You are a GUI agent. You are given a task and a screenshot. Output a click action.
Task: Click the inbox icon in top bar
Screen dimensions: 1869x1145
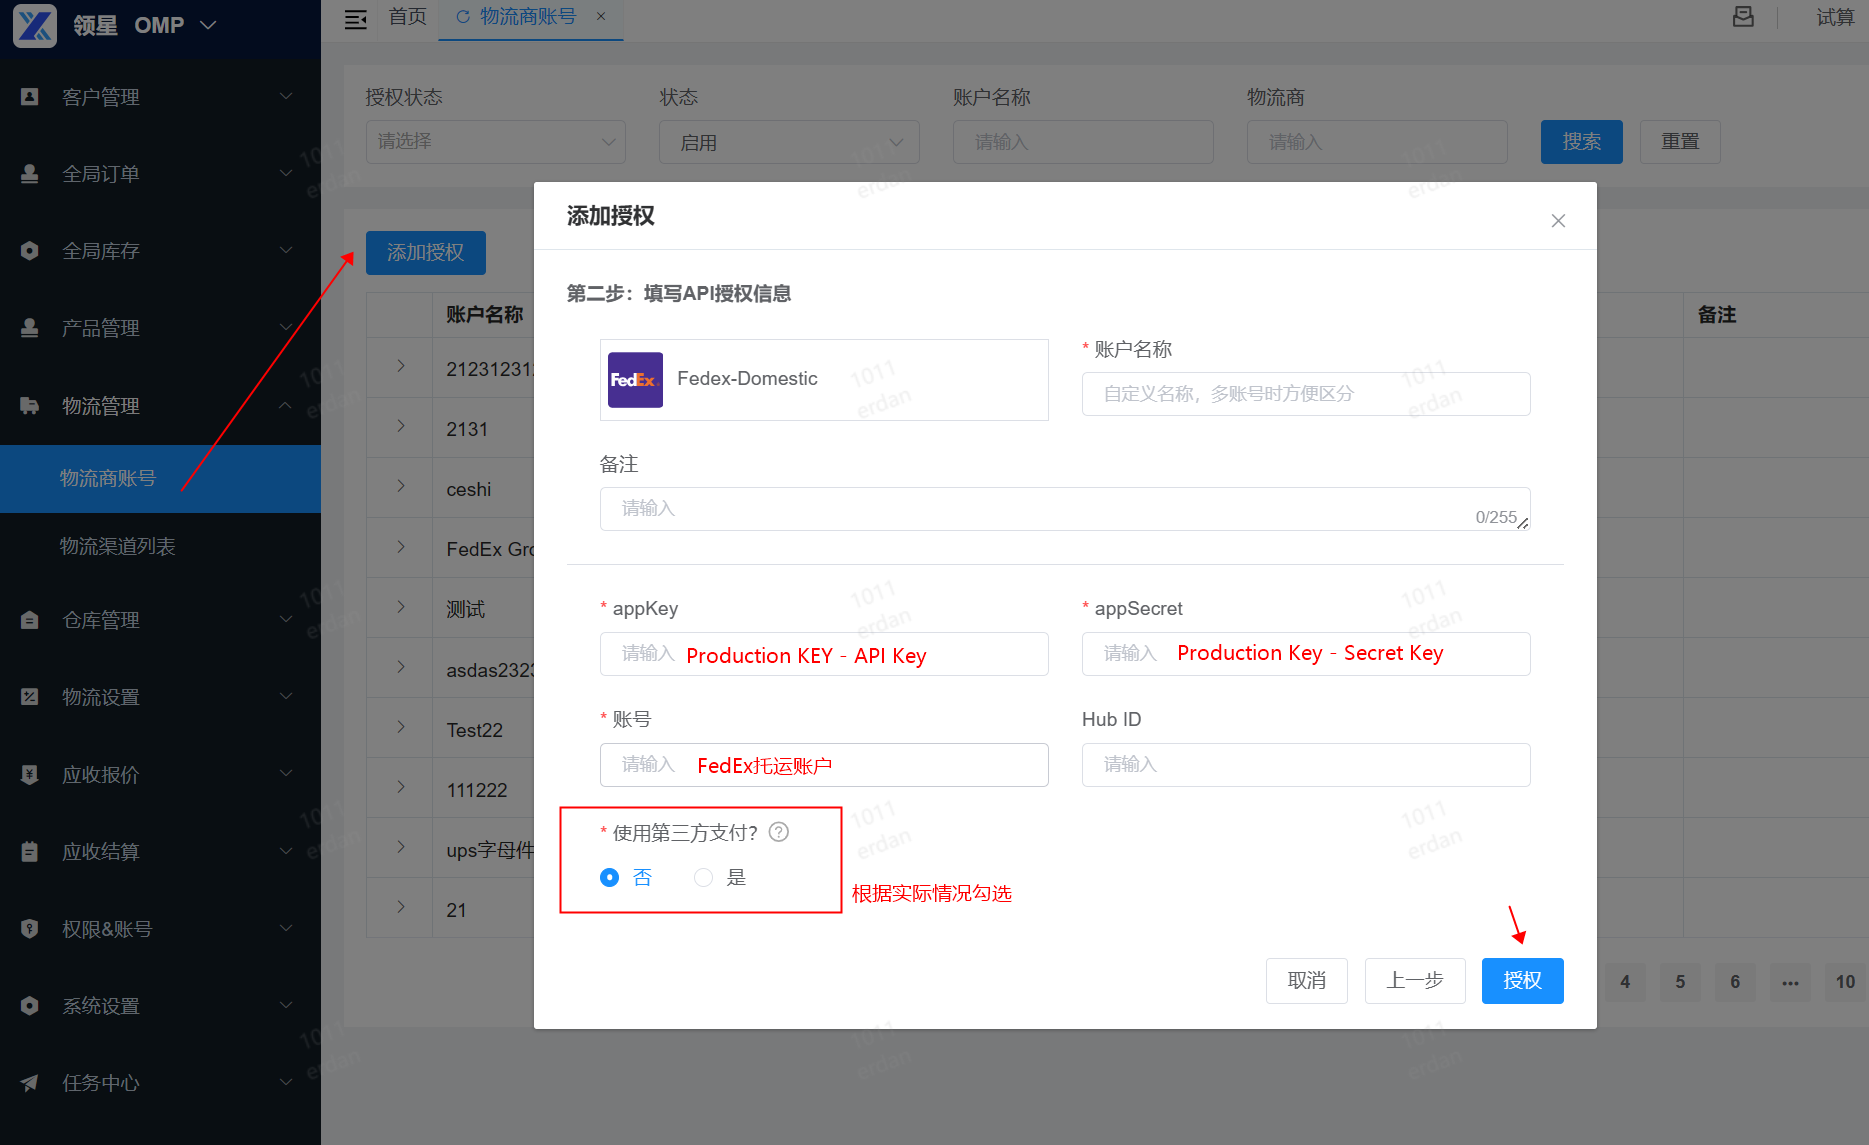[1743, 17]
